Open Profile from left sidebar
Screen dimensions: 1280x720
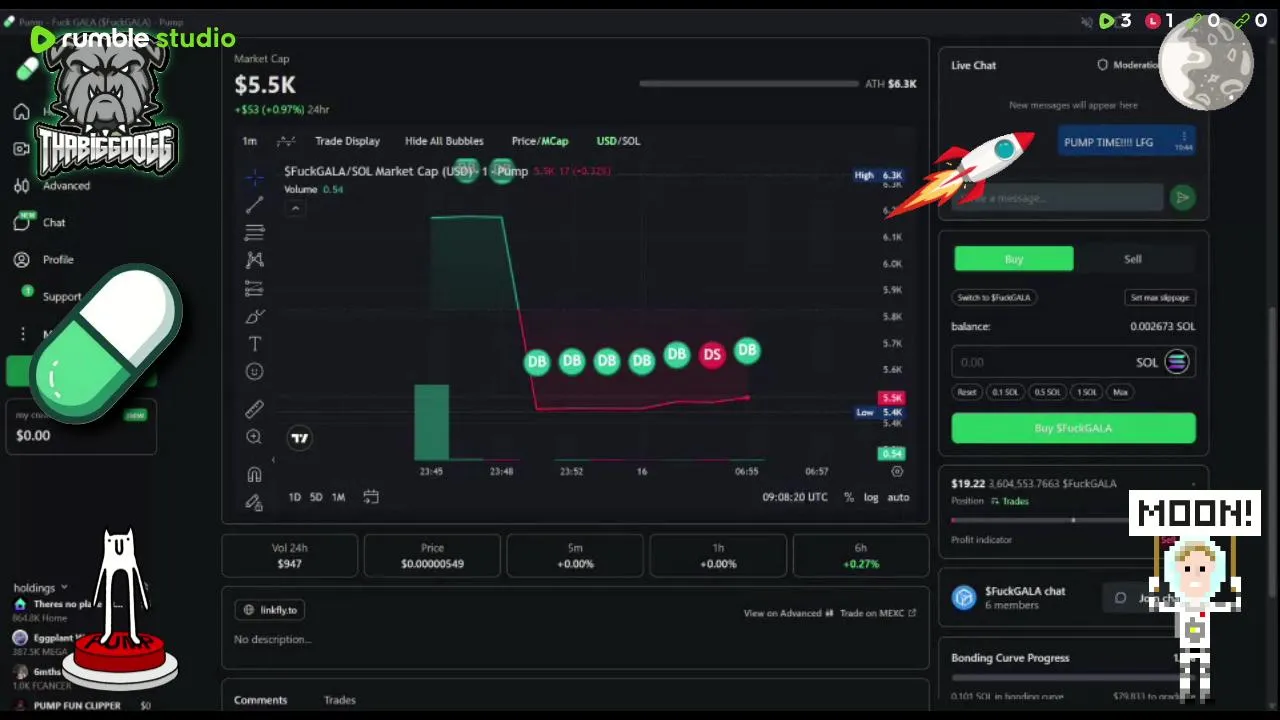tap(43, 260)
